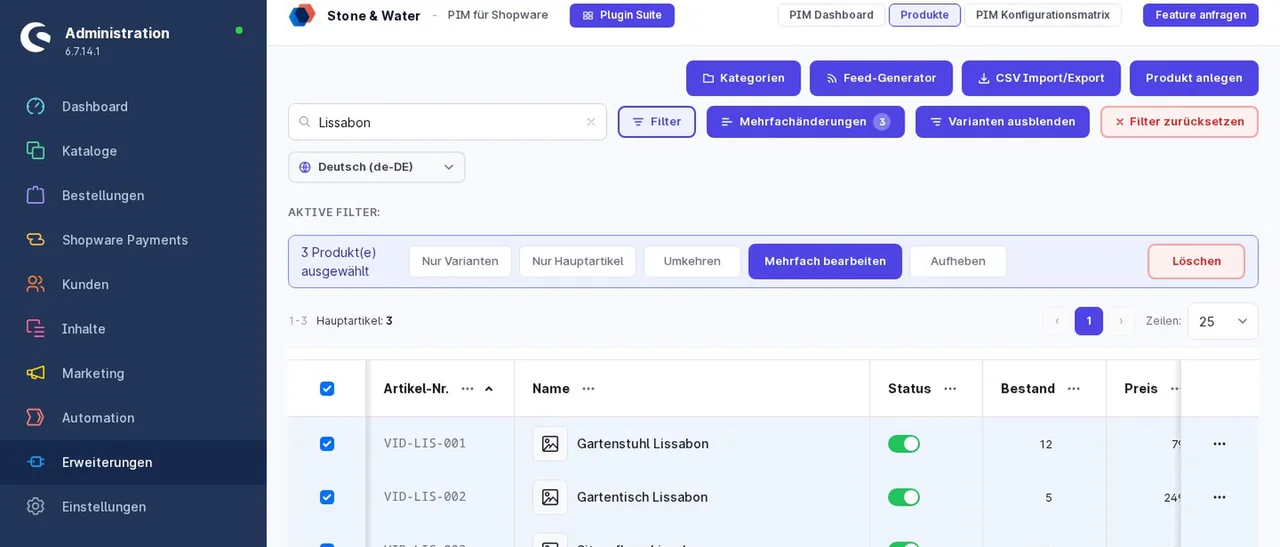The width and height of the screenshot is (1280, 547).
Task: Click the Kunden people icon
Action: click(x=35, y=284)
